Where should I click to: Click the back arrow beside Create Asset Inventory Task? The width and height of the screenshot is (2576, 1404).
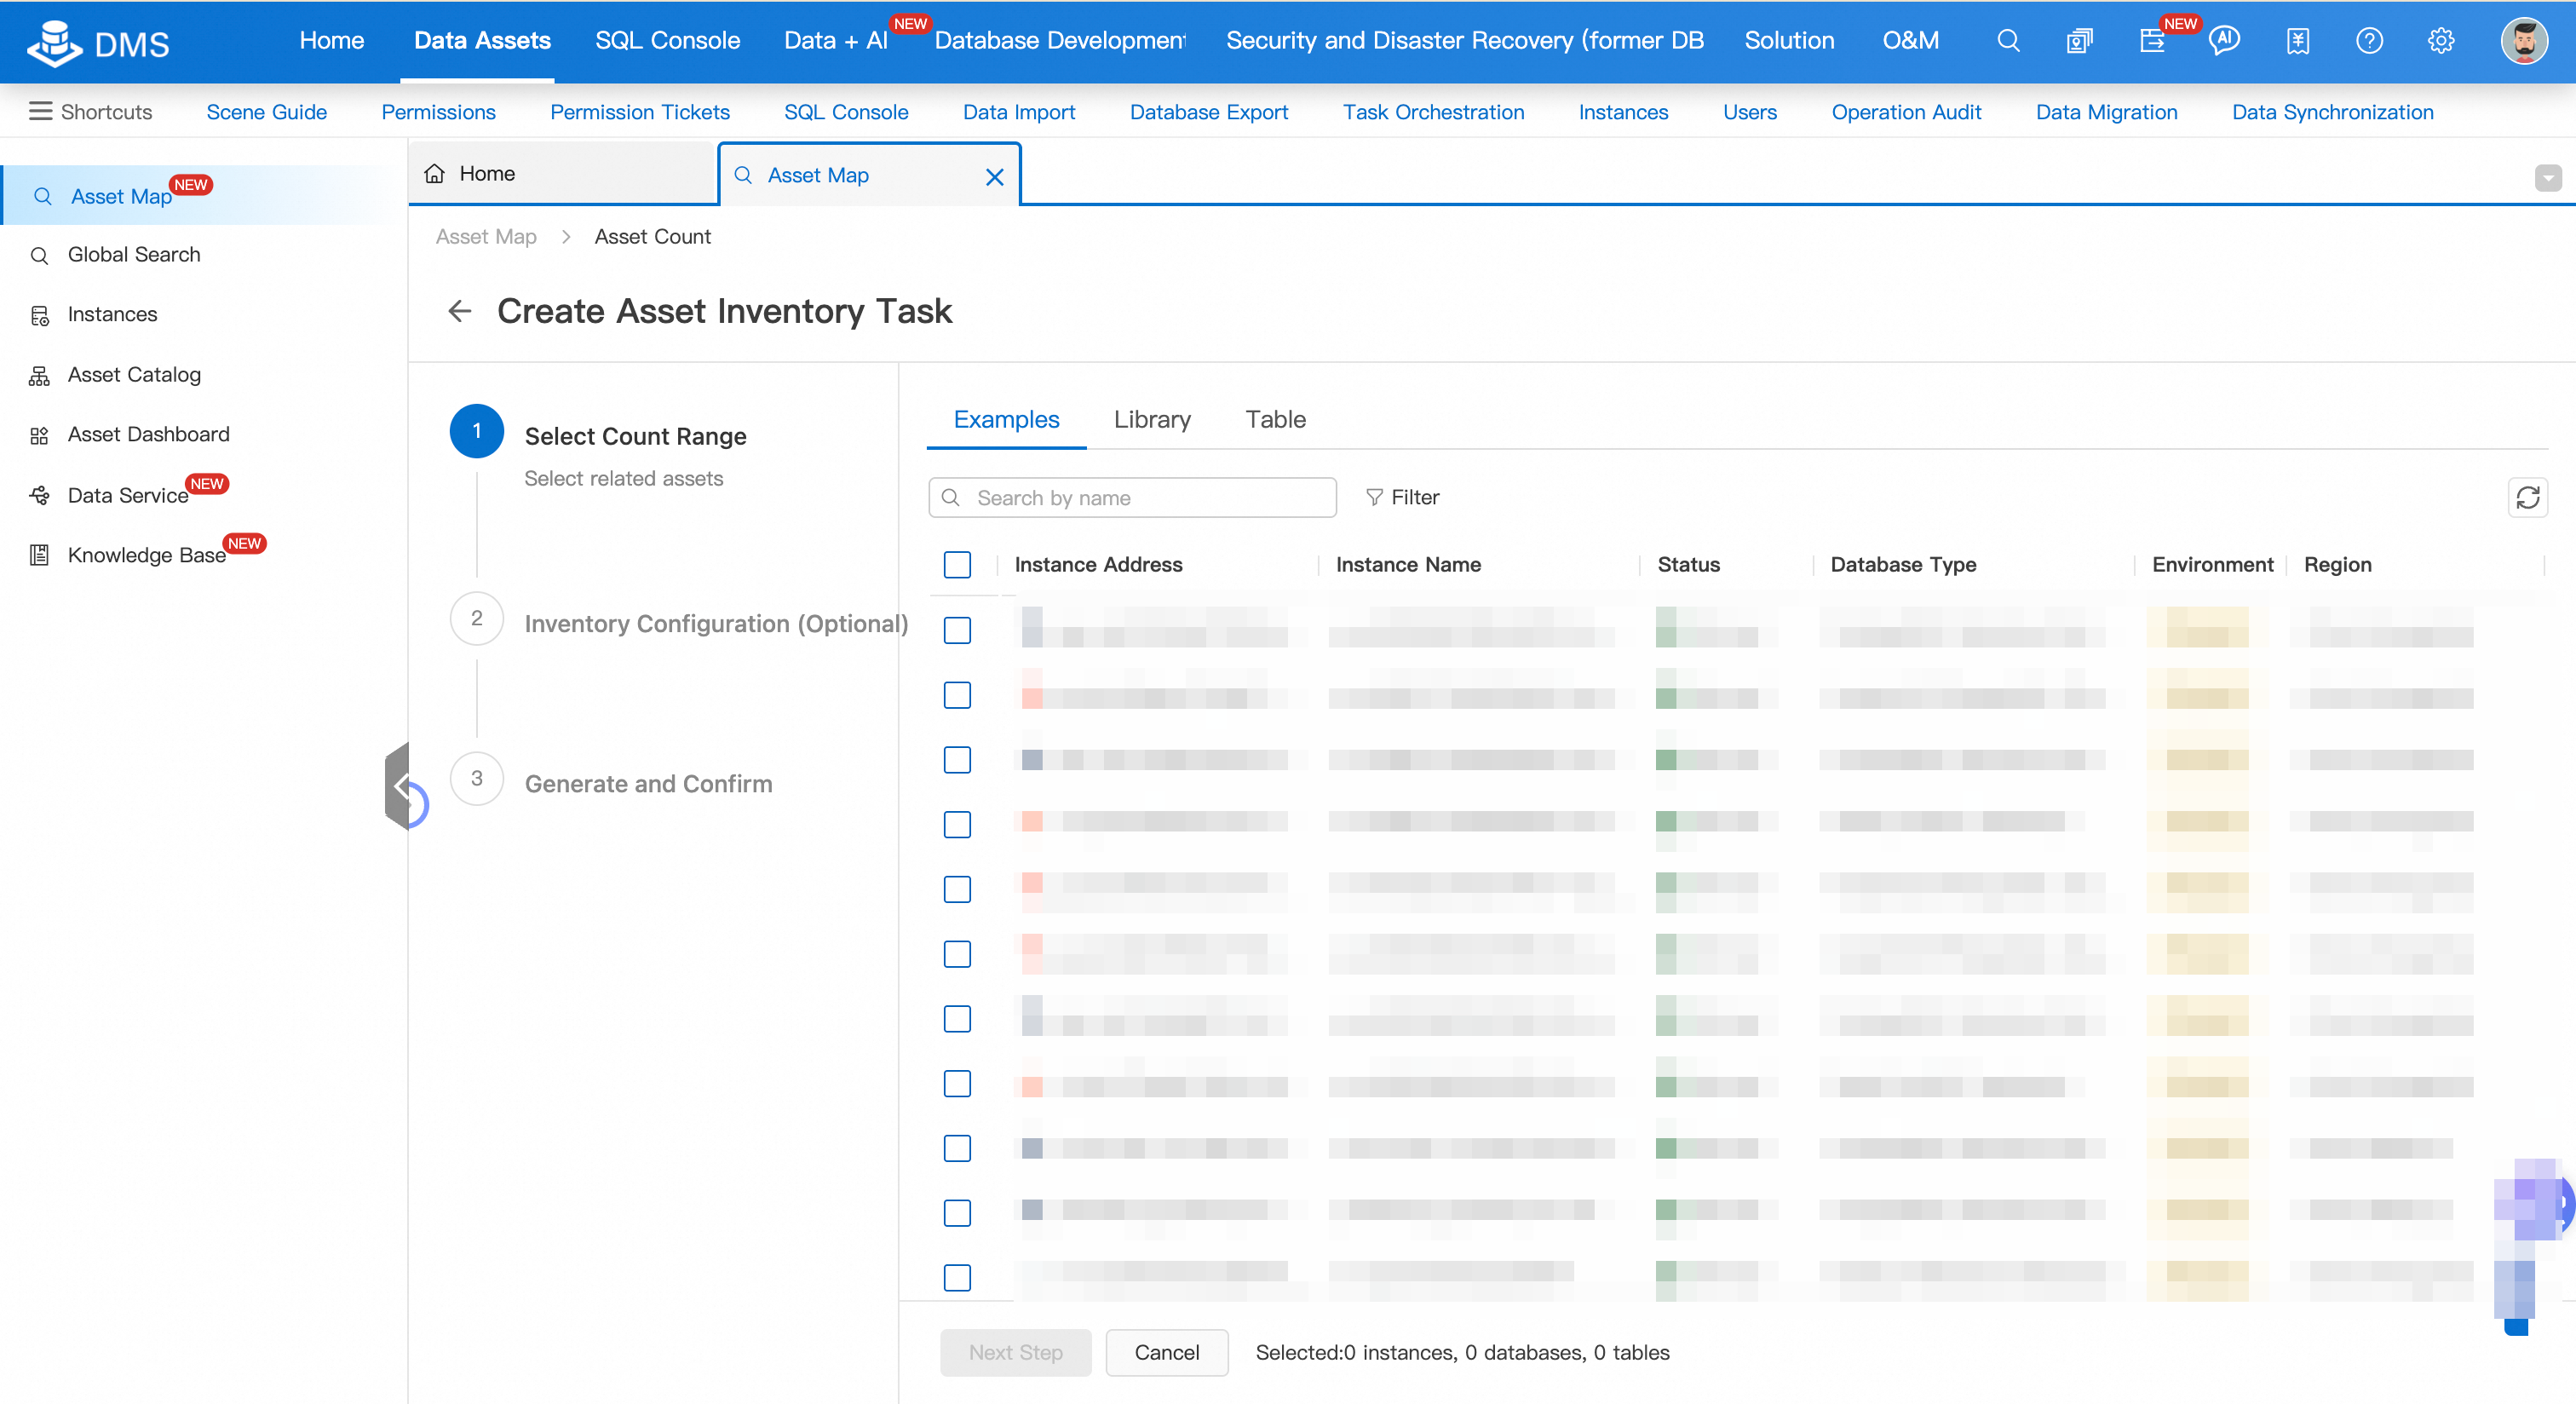tap(460, 311)
